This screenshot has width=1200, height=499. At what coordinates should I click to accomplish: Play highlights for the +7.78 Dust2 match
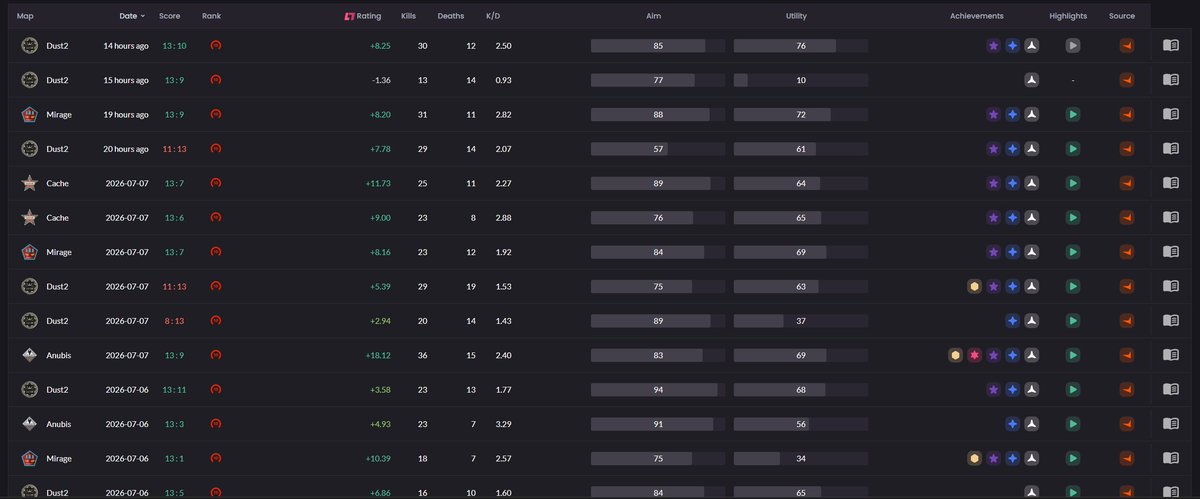(1072, 149)
